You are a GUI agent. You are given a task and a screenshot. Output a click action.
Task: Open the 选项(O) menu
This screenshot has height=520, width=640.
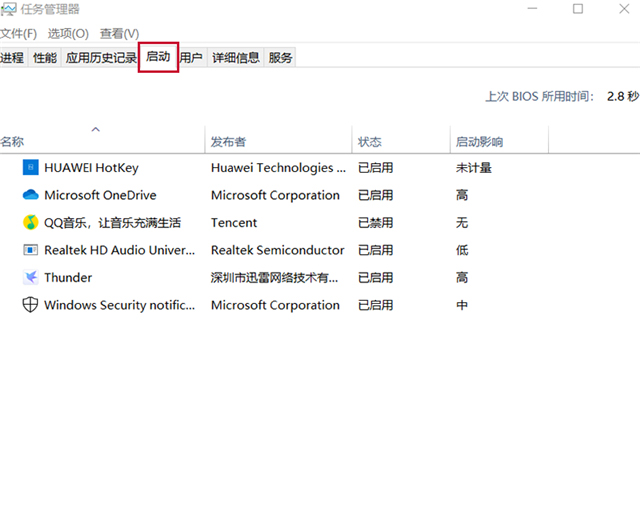click(x=68, y=33)
